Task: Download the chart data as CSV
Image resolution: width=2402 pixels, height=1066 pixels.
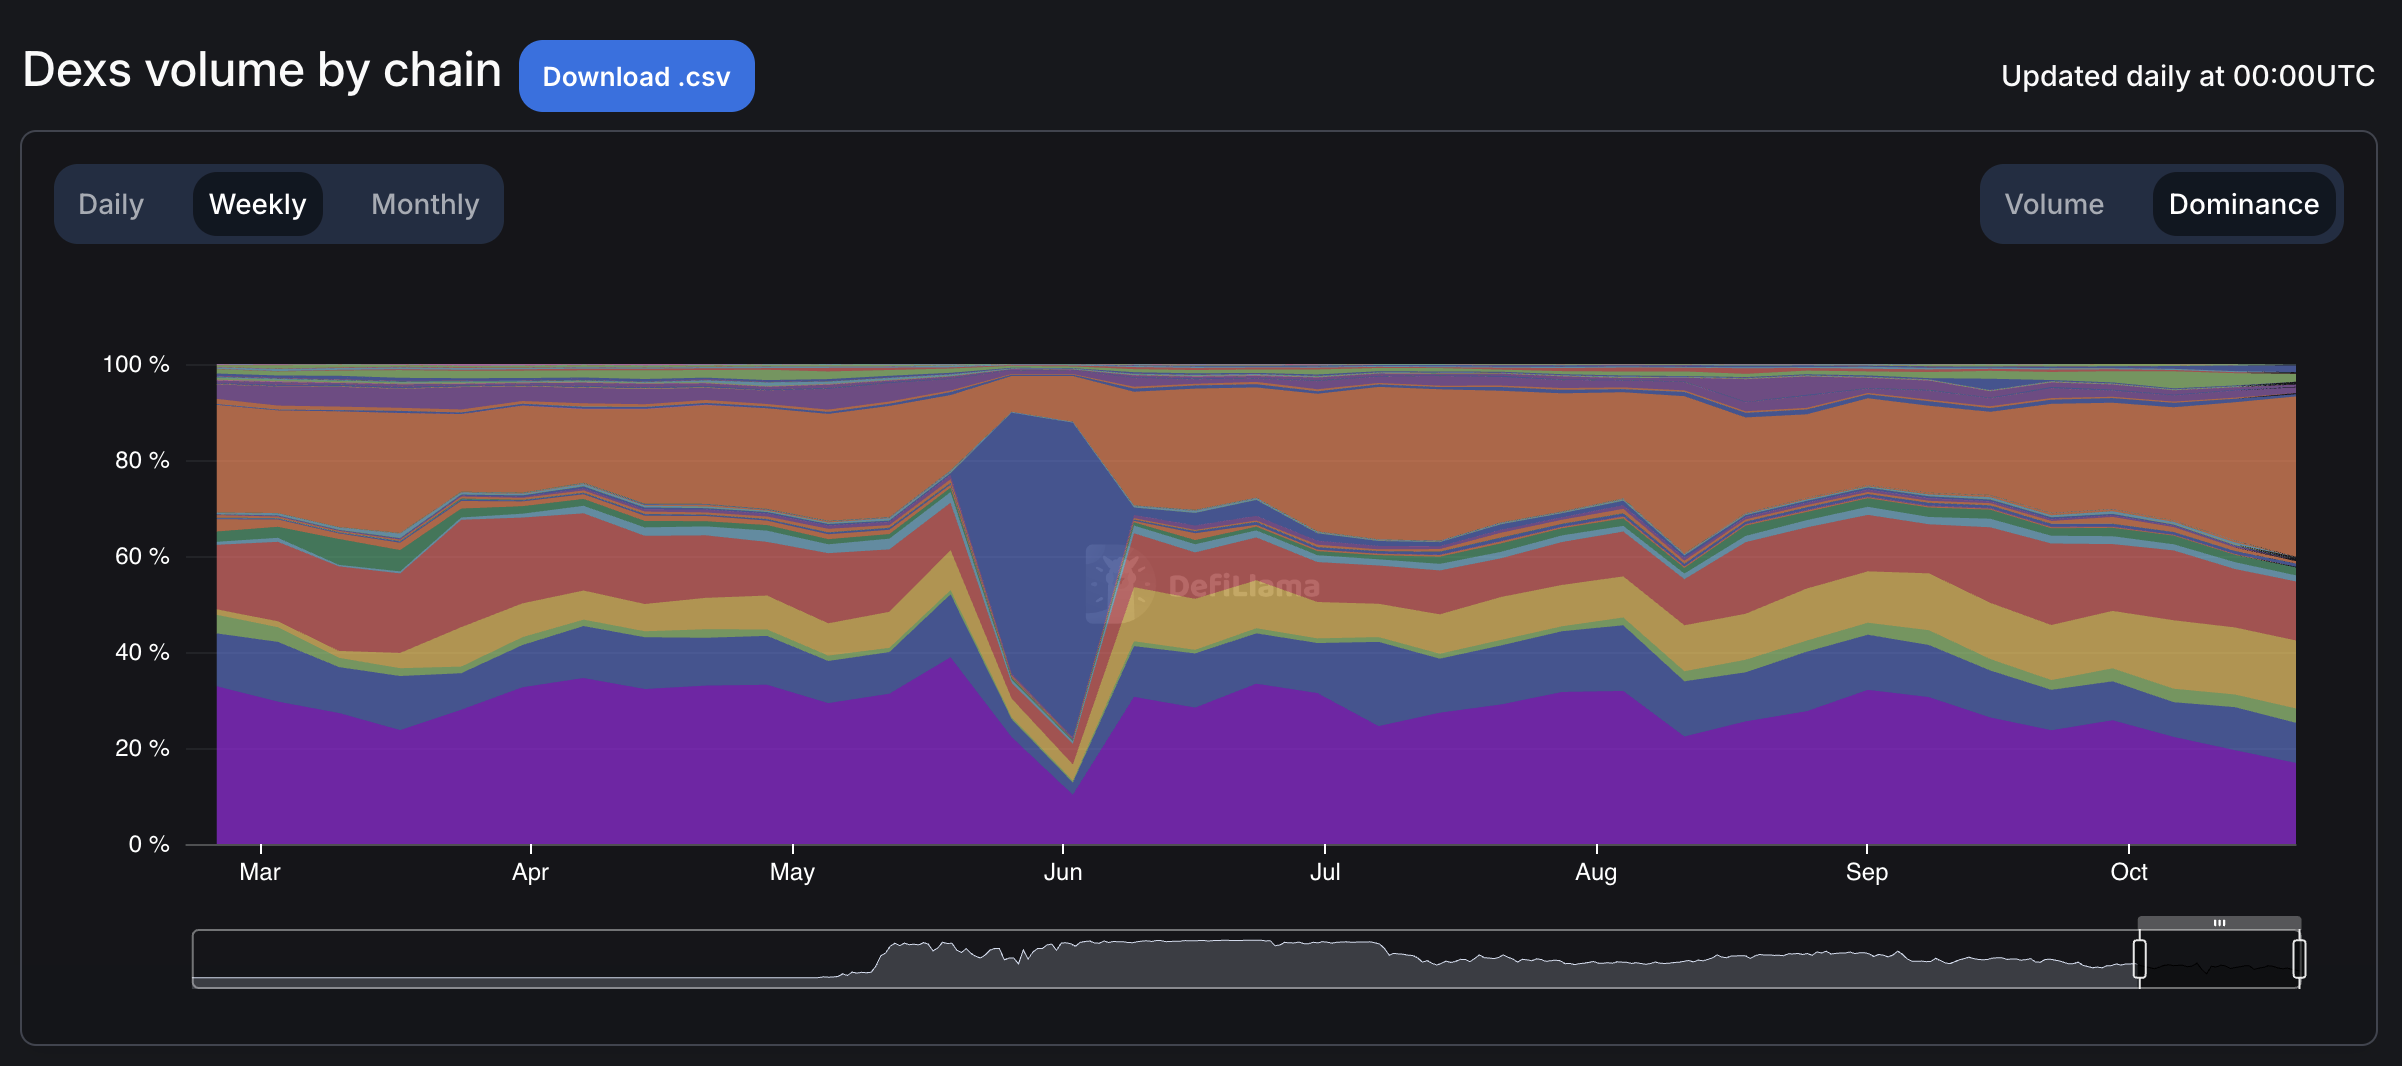Action: (x=637, y=75)
